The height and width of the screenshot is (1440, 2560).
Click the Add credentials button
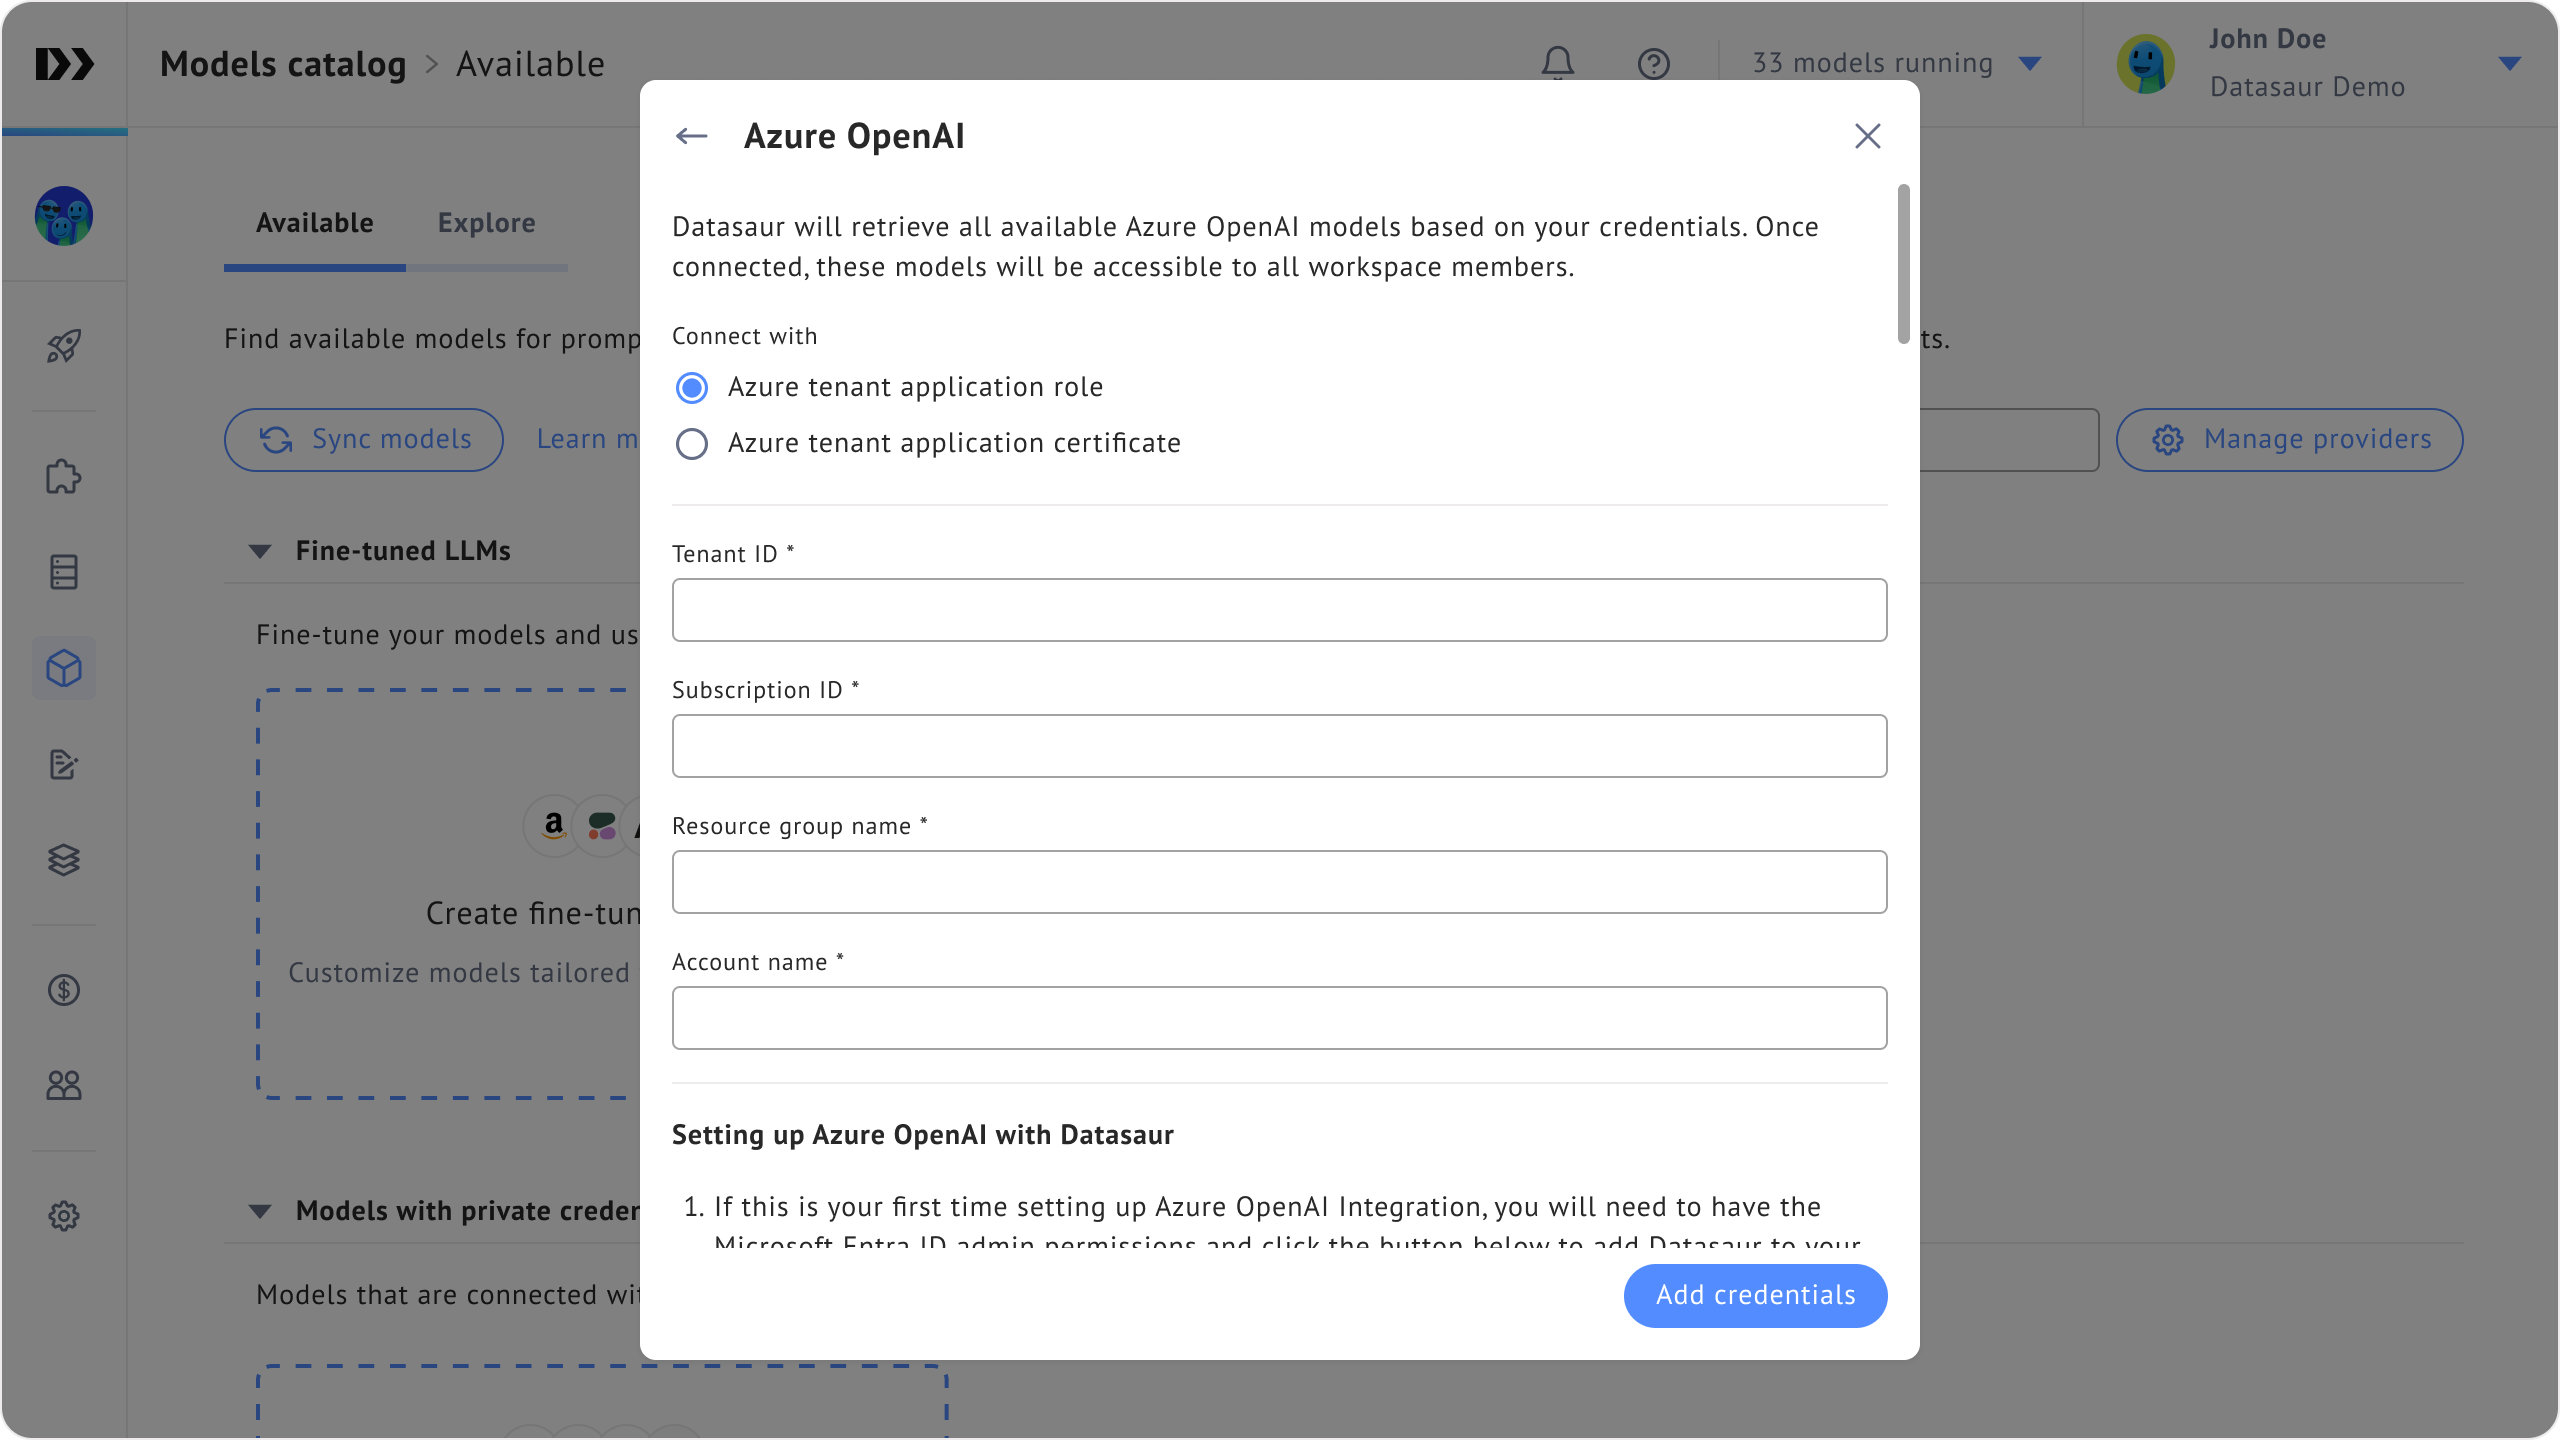pos(1755,1295)
